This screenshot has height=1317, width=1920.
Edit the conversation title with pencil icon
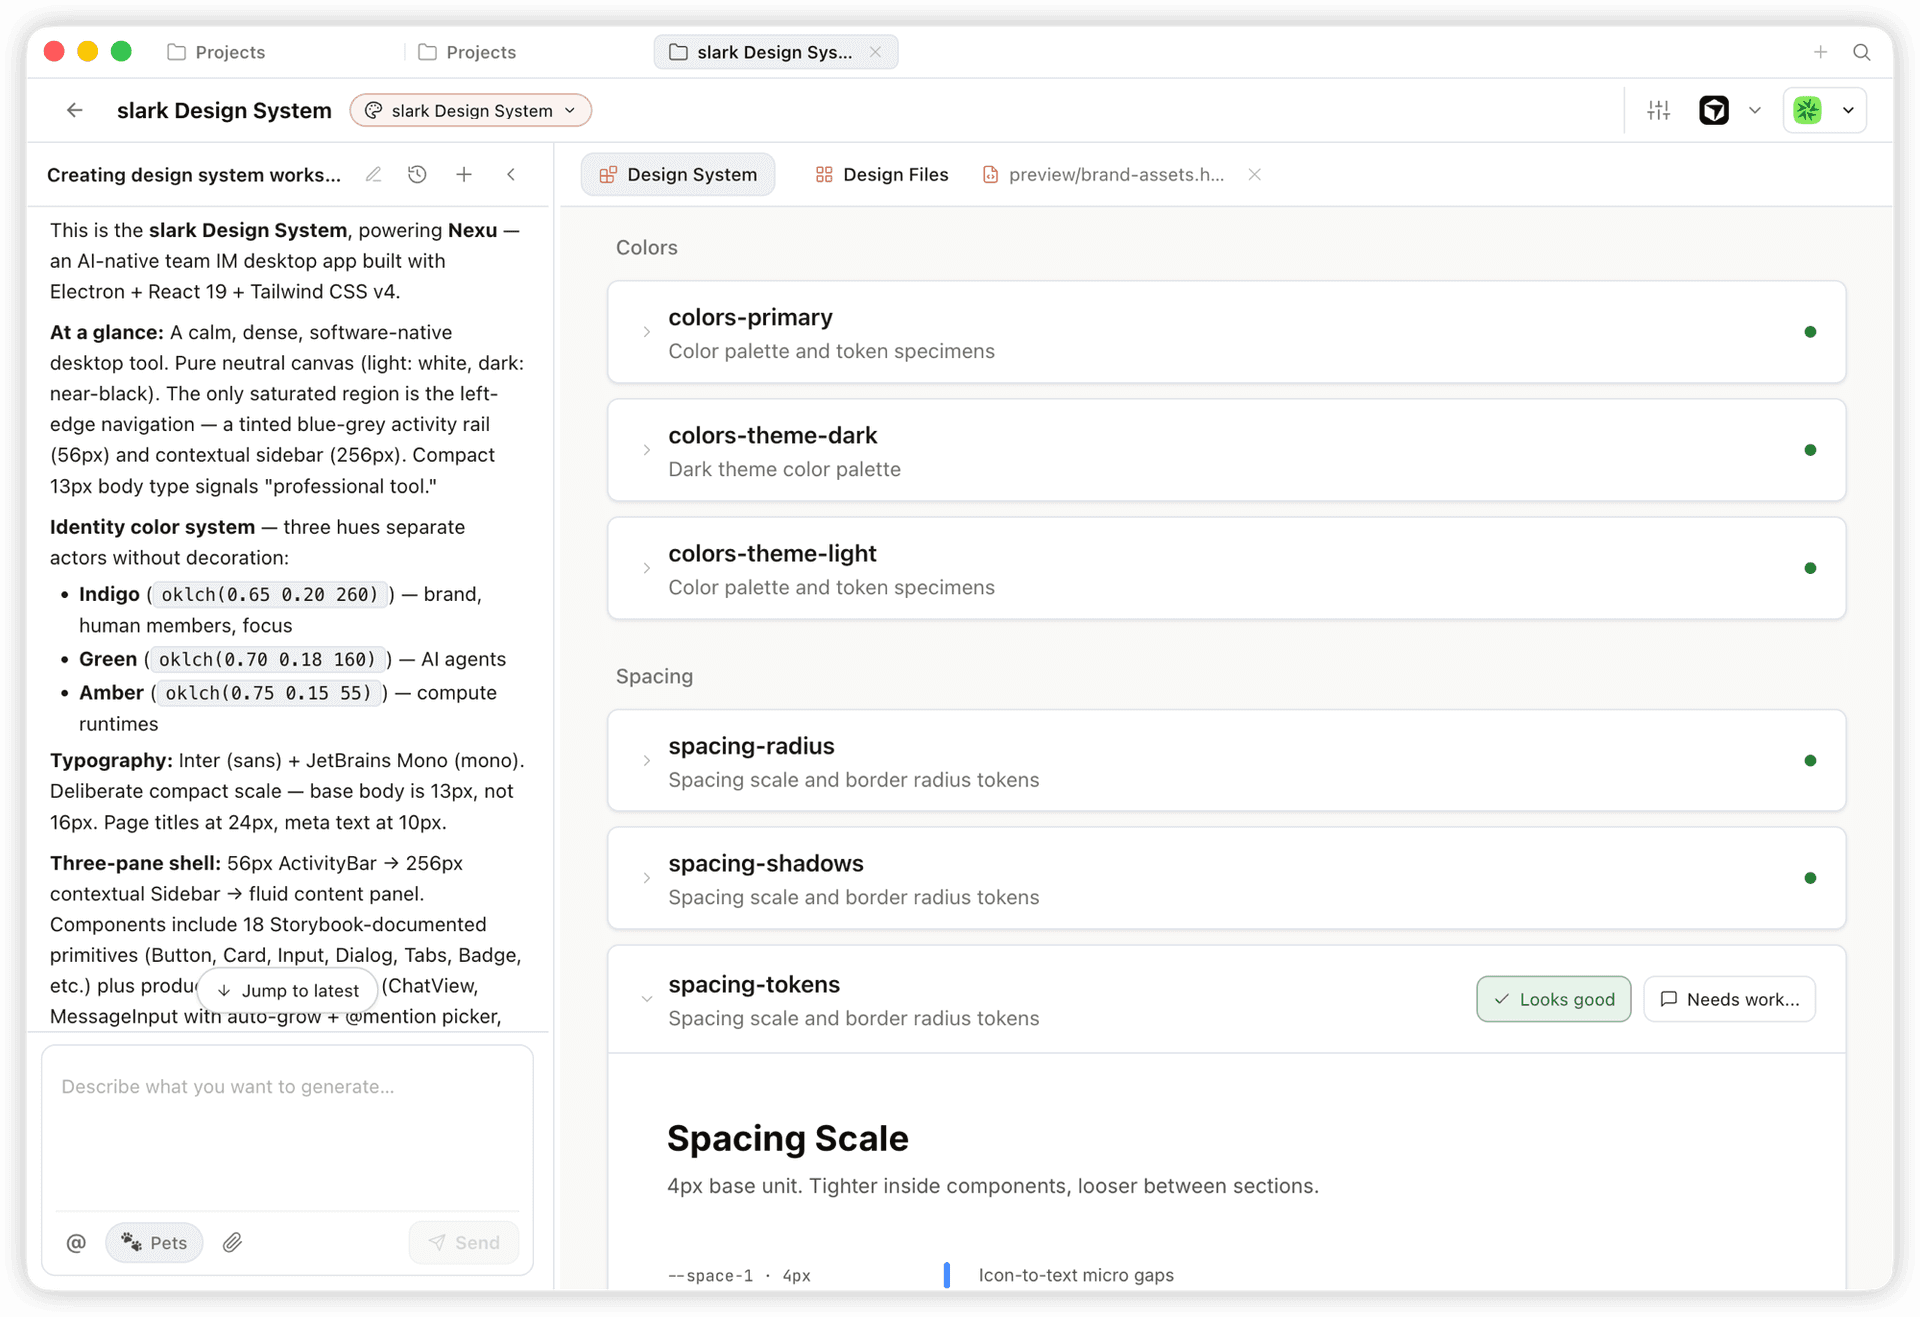(373, 174)
